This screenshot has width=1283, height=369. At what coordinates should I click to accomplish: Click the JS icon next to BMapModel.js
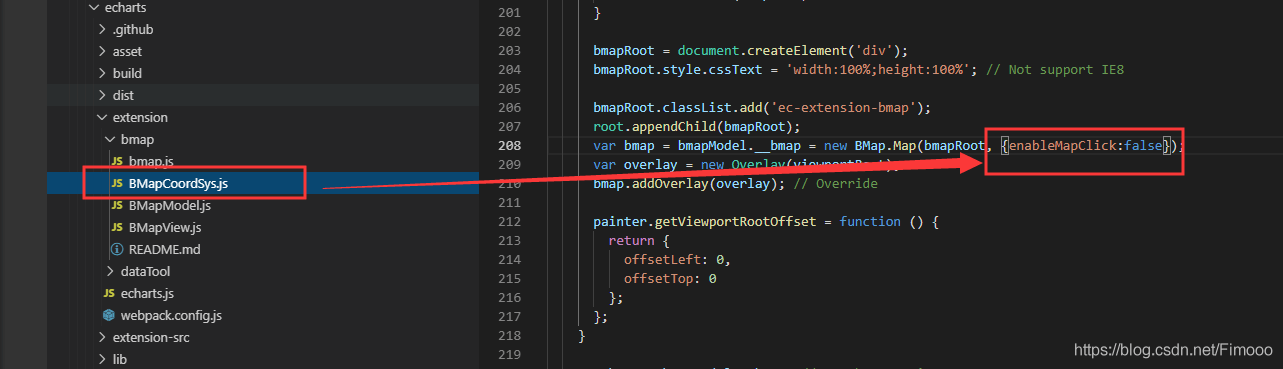coord(117,205)
